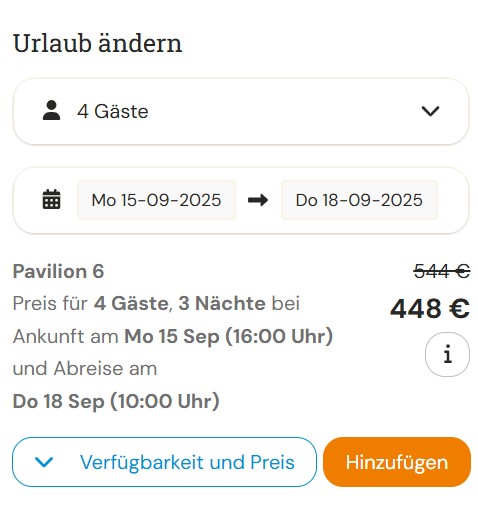Click the Urlaub ändern heading
Screen dimensions: 478x520
click(97, 44)
